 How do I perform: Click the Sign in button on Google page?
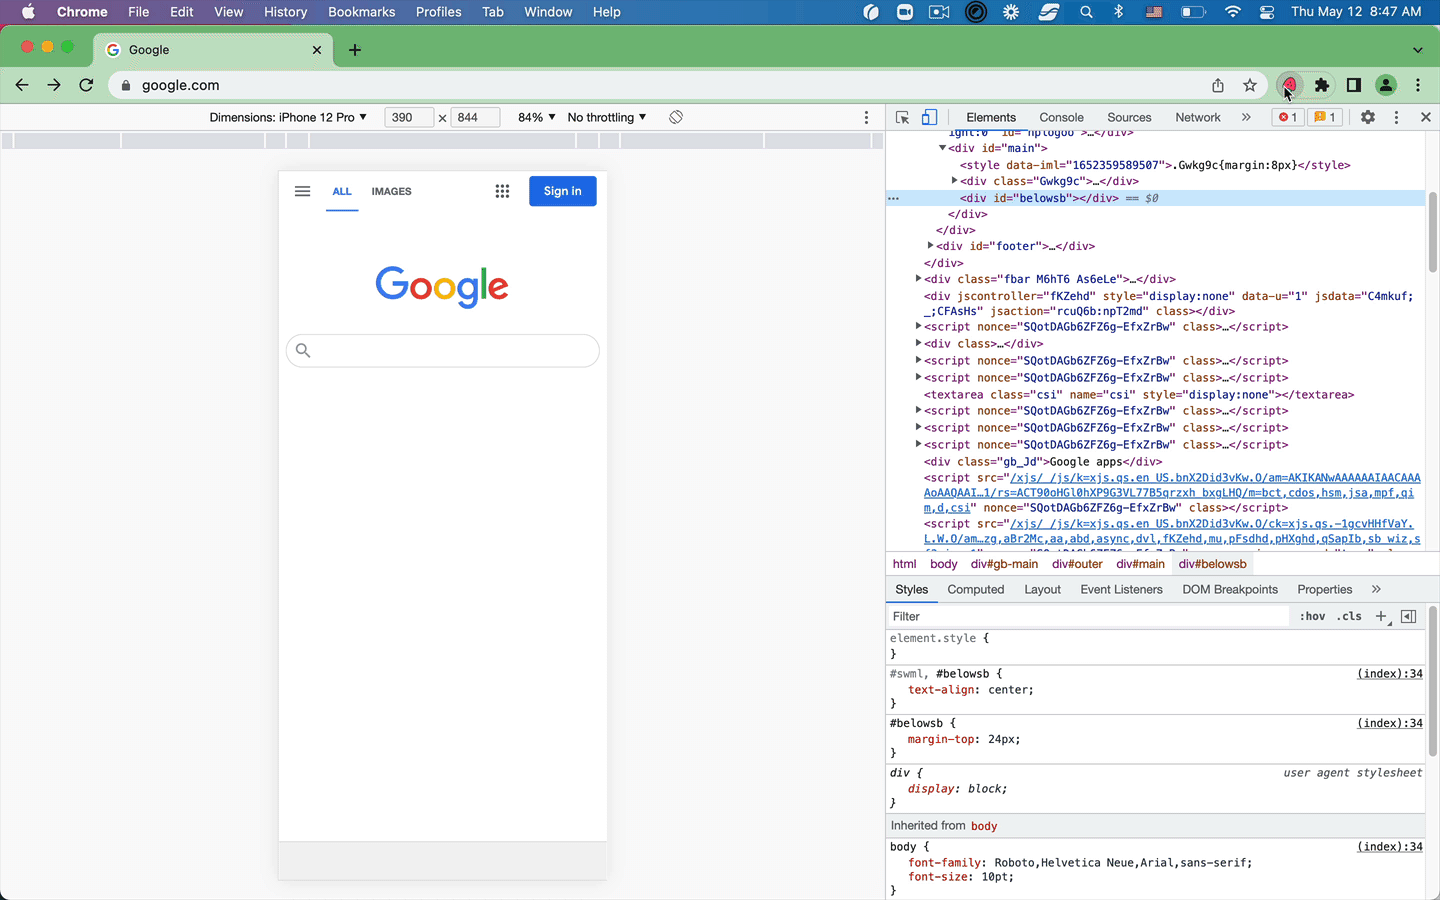click(x=562, y=191)
